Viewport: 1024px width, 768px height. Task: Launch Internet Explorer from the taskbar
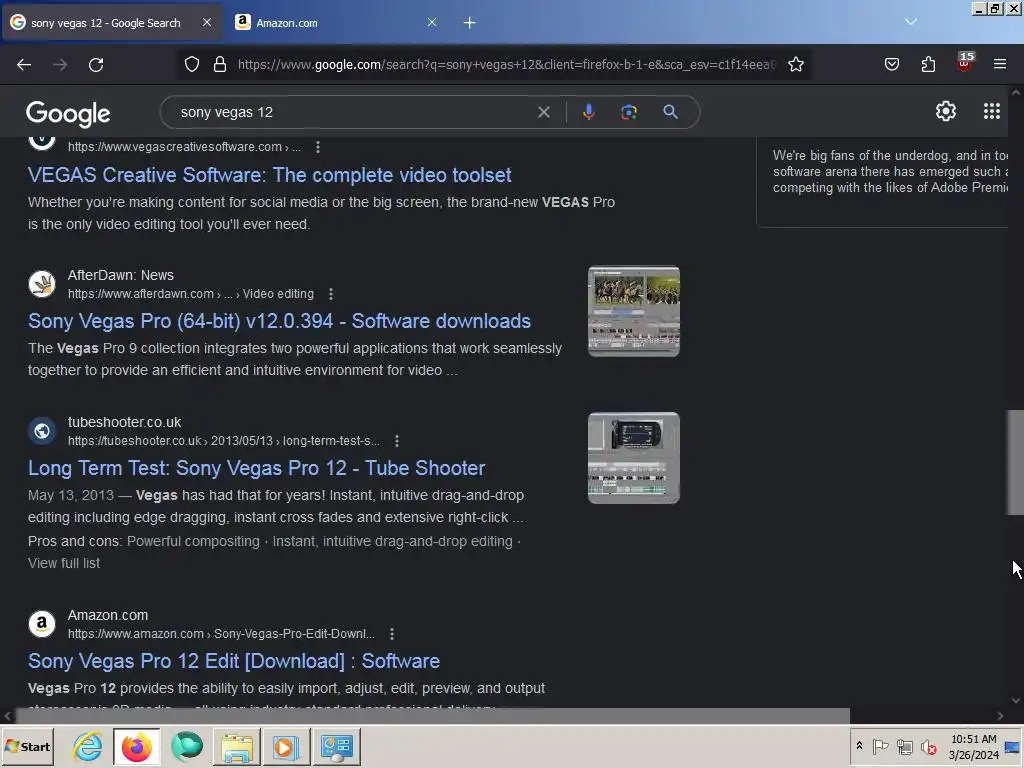pyautogui.click(x=88, y=747)
